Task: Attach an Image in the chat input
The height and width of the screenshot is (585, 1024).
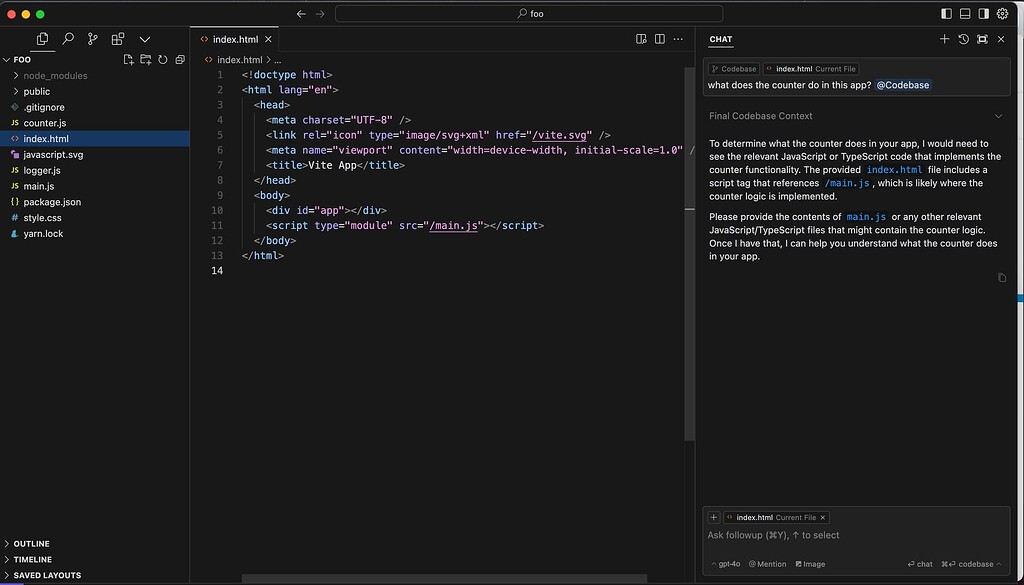Action: 808,564
